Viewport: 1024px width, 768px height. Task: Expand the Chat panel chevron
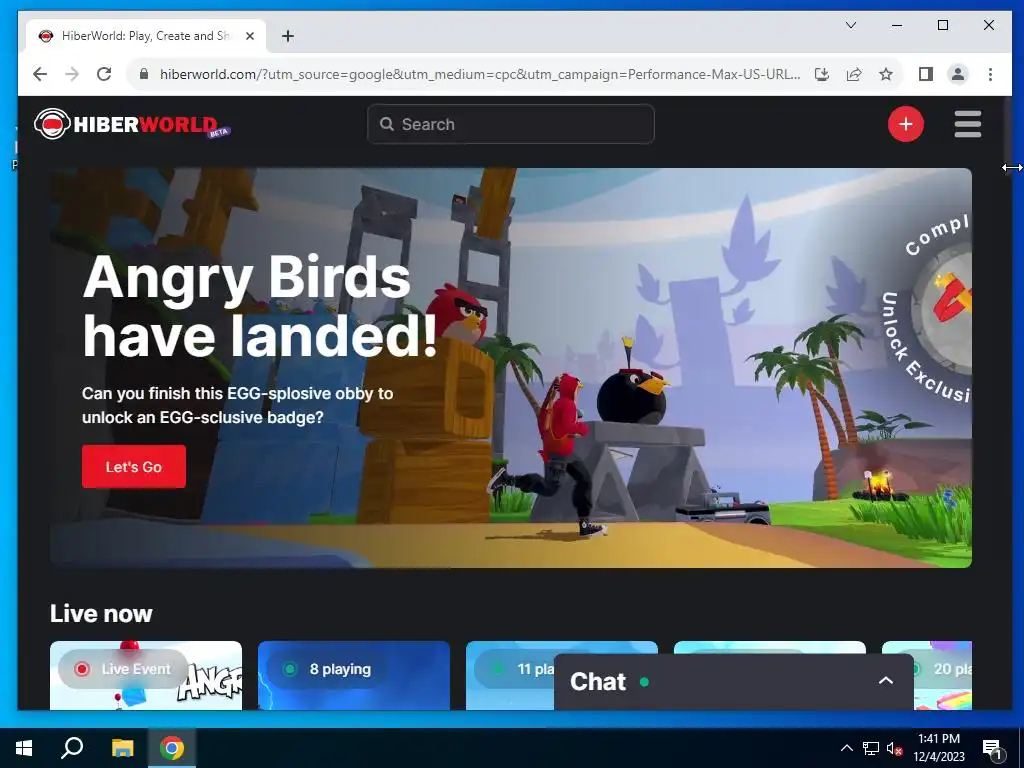(x=886, y=680)
